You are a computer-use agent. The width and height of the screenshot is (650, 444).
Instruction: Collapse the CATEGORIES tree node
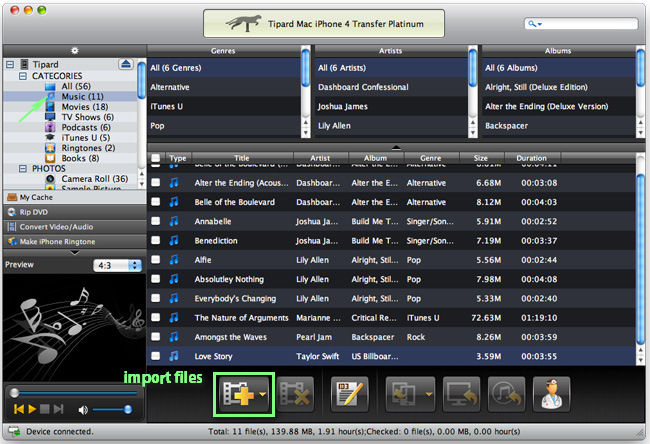point(23,76)
